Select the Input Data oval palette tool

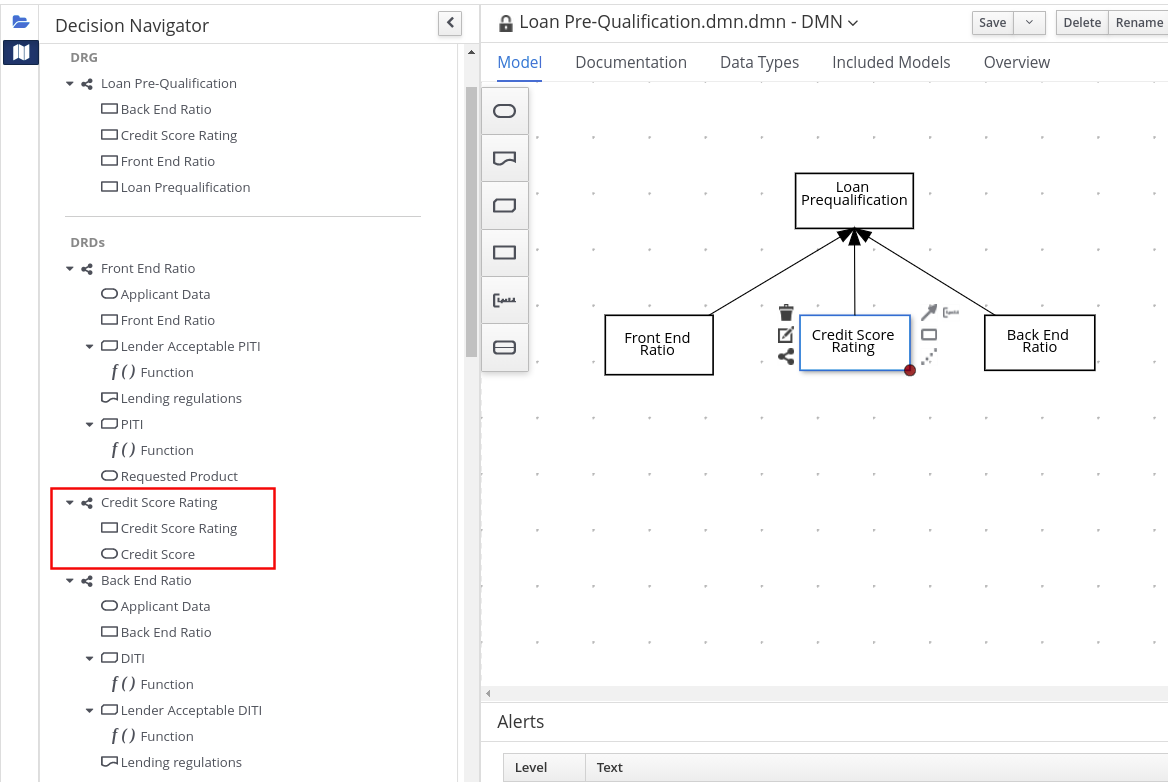point(505,111)
